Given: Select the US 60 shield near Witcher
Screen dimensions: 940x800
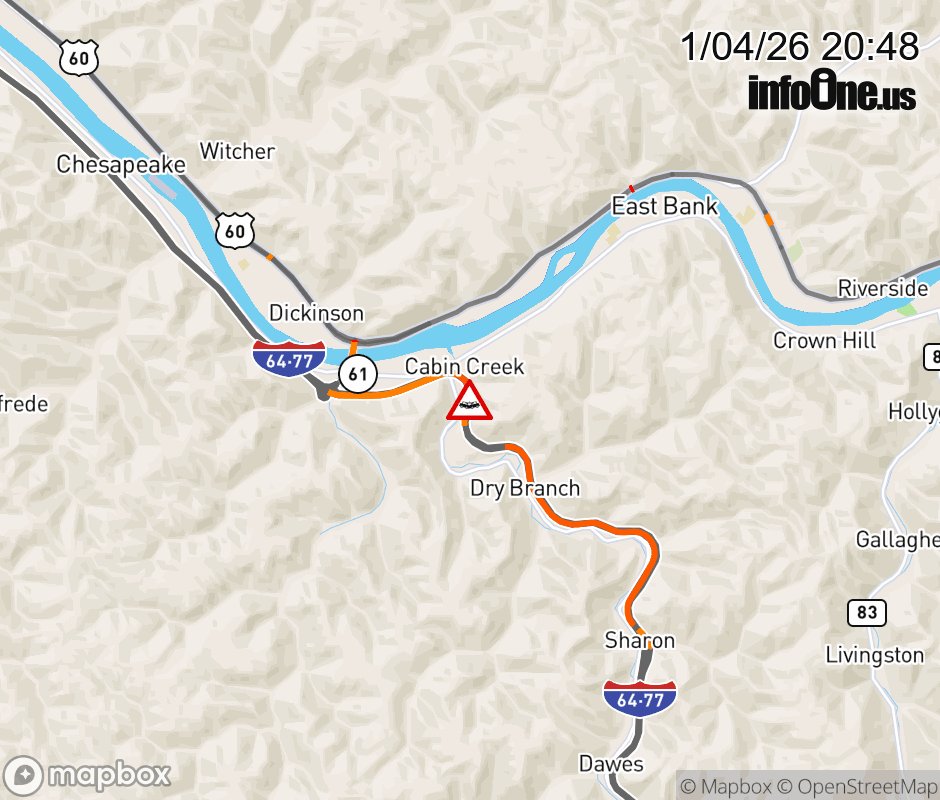Looking at the screenshot, I should (235, 230).
